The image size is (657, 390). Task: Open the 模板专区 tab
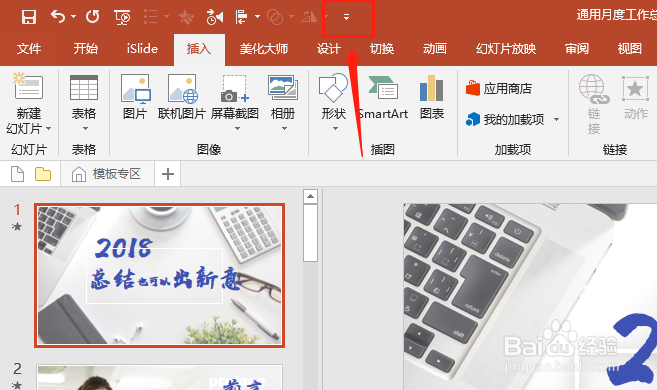coord(107,174)
